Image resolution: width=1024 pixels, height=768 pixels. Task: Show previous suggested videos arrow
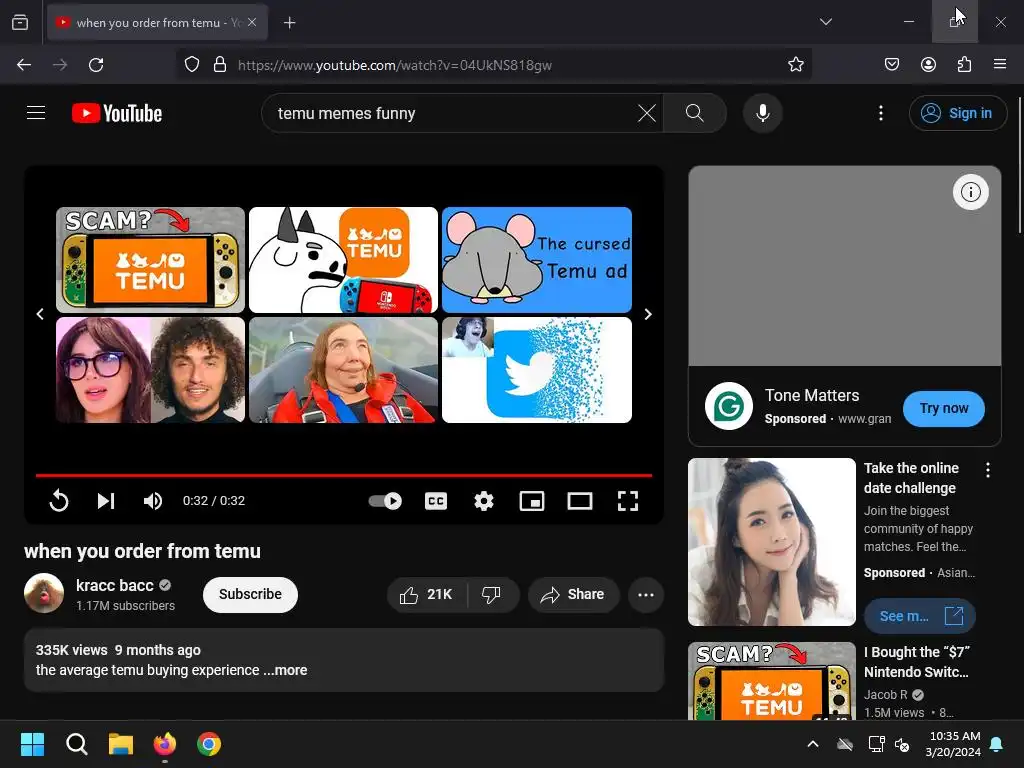pyautogui.click(x=40, y=314)
